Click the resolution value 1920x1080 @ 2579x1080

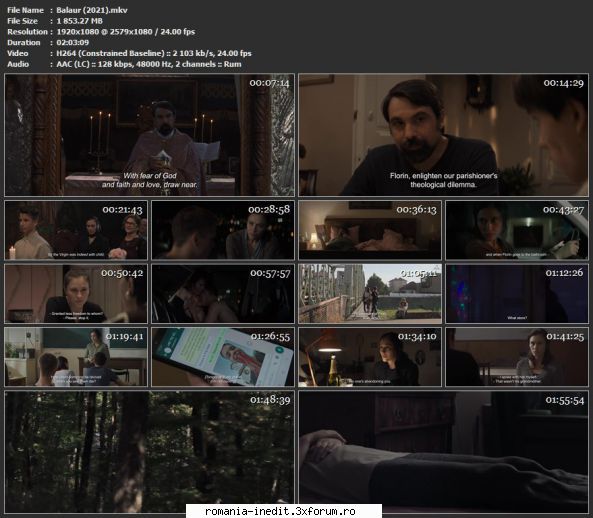click(104, 32)
